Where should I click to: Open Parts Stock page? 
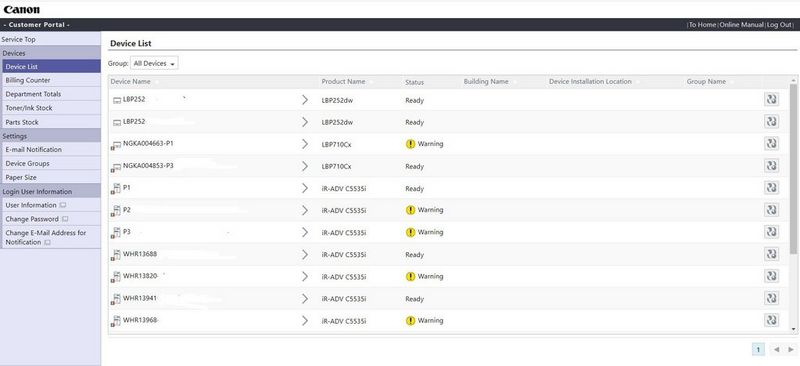(x=52, y=122)
